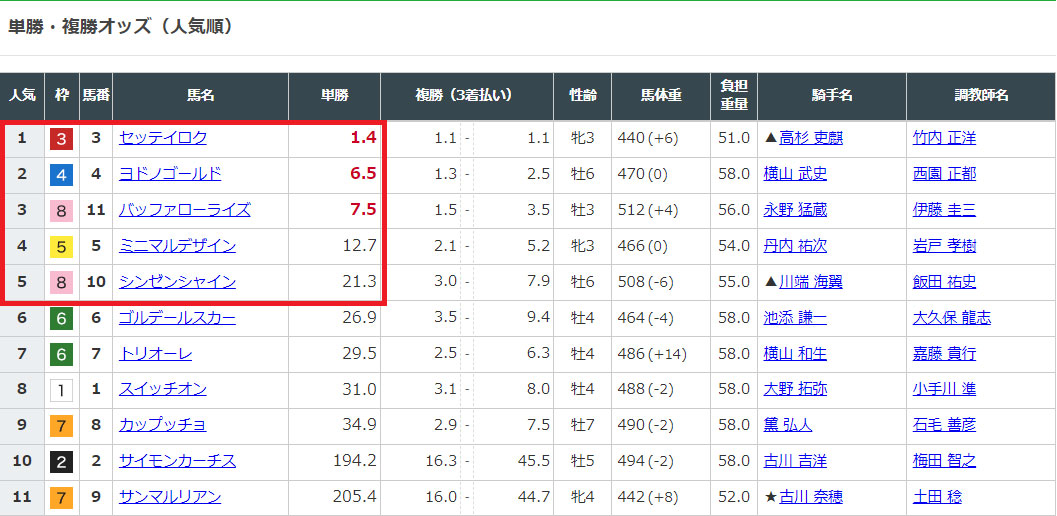The width and height of the screenshot is (1057, 516).
Task: Open the セッテイロク horse page link
Action: (163, 138)
